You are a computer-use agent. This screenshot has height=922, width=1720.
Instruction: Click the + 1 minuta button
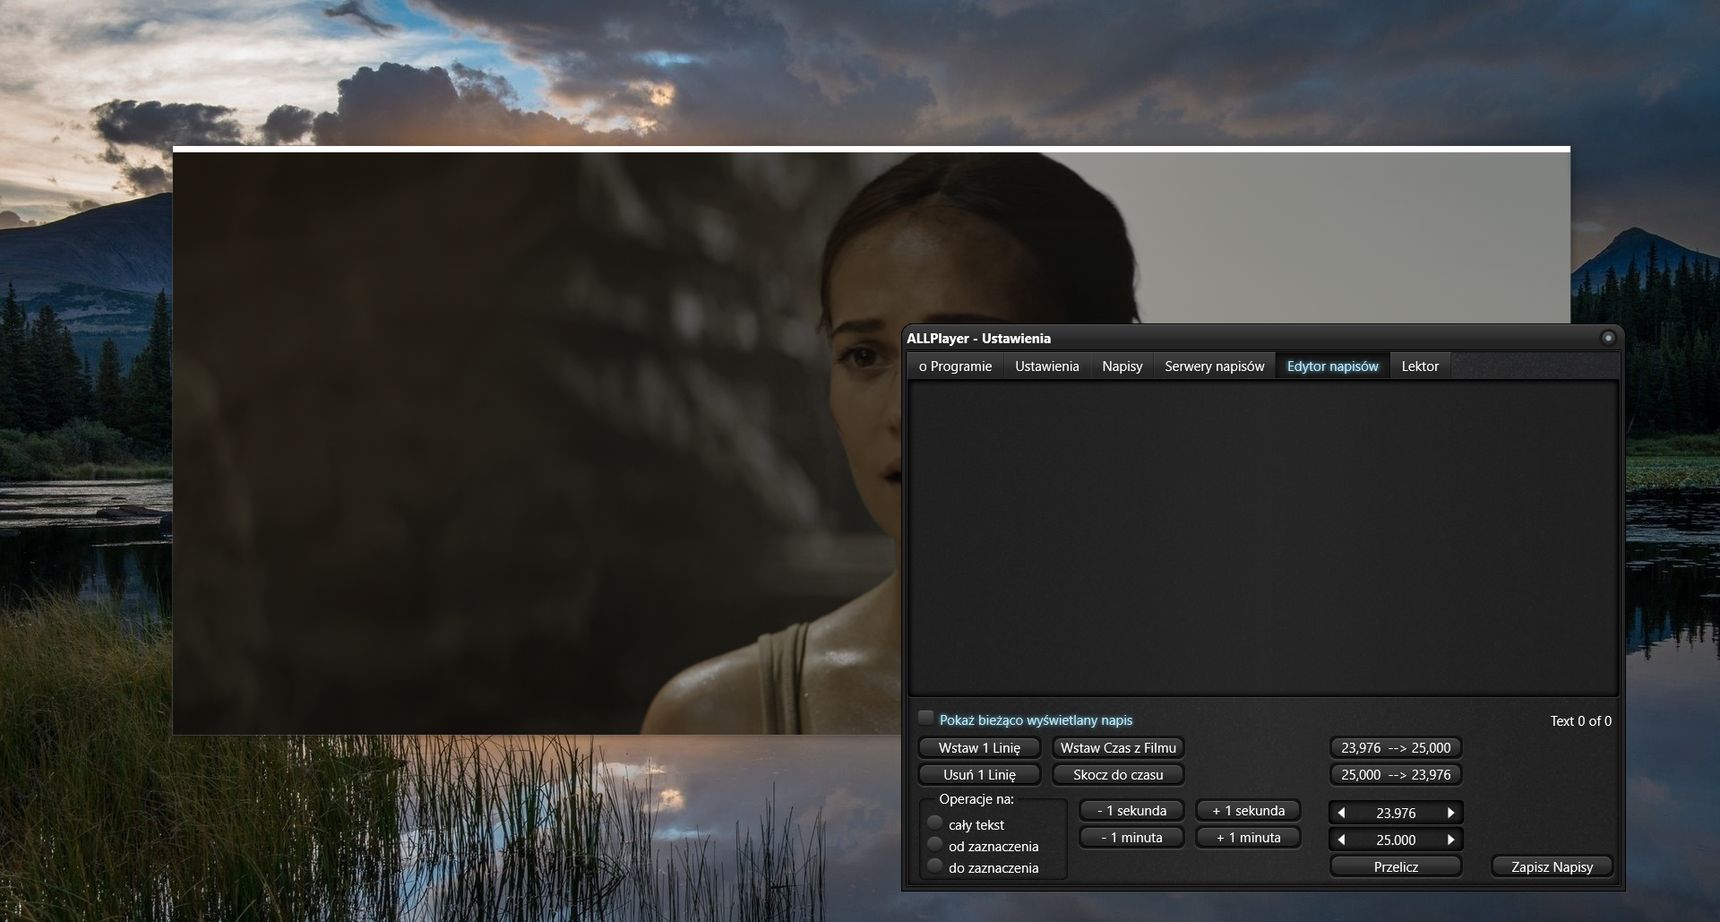point(1248,838)
